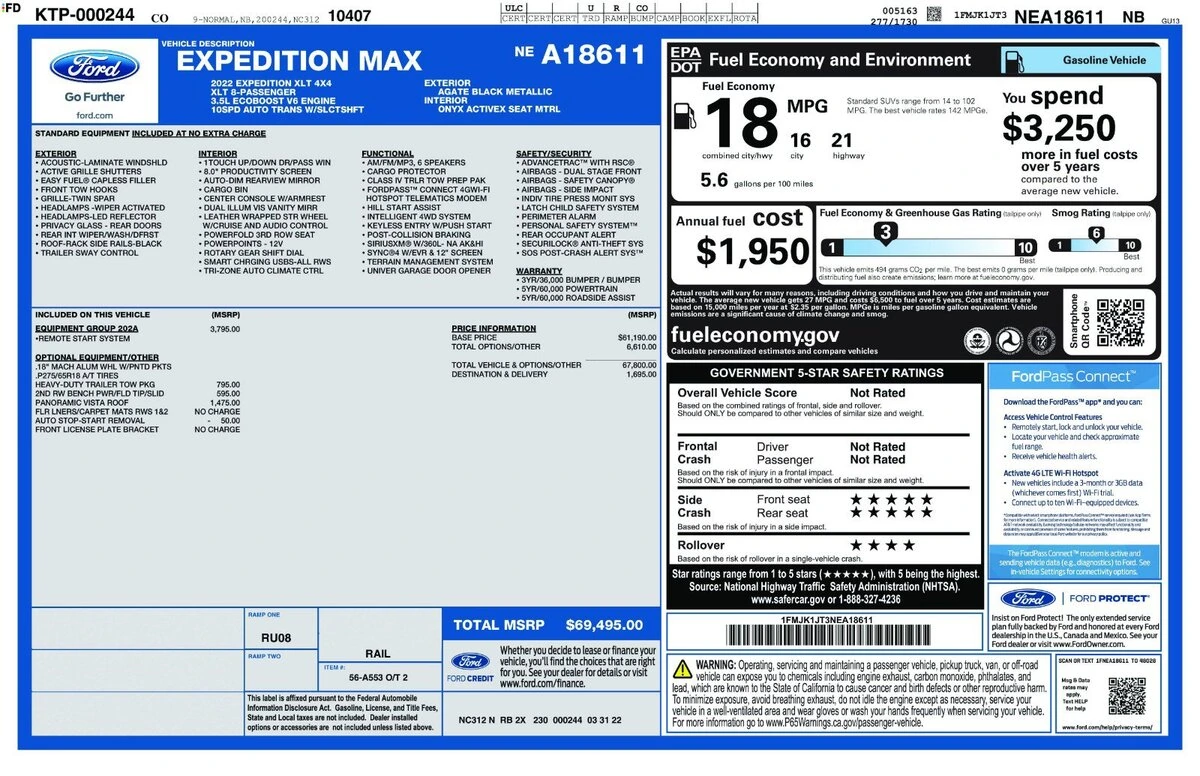Click the yellow warning triangle icon
This screenshot has height=776, width=1200.
tap(681, 668)
